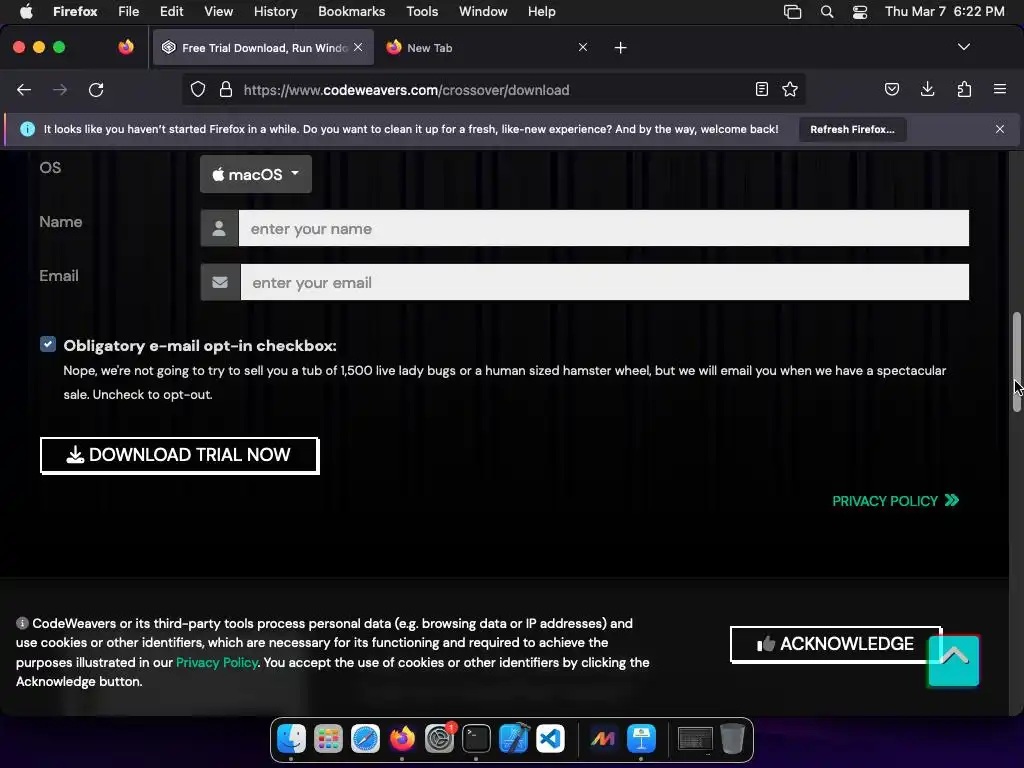Open the Firefox hamburger application menu
The height and width of the screenshot is (768, 1024).
tap(1000, 89)
